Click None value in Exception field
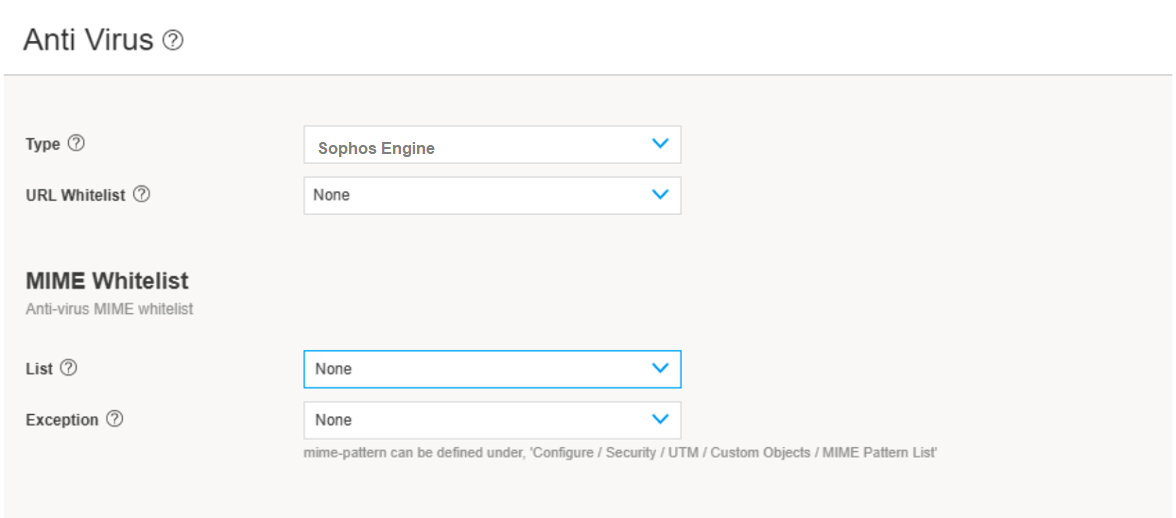Screen dimensions: 1176x518 (x=333, y=420)
